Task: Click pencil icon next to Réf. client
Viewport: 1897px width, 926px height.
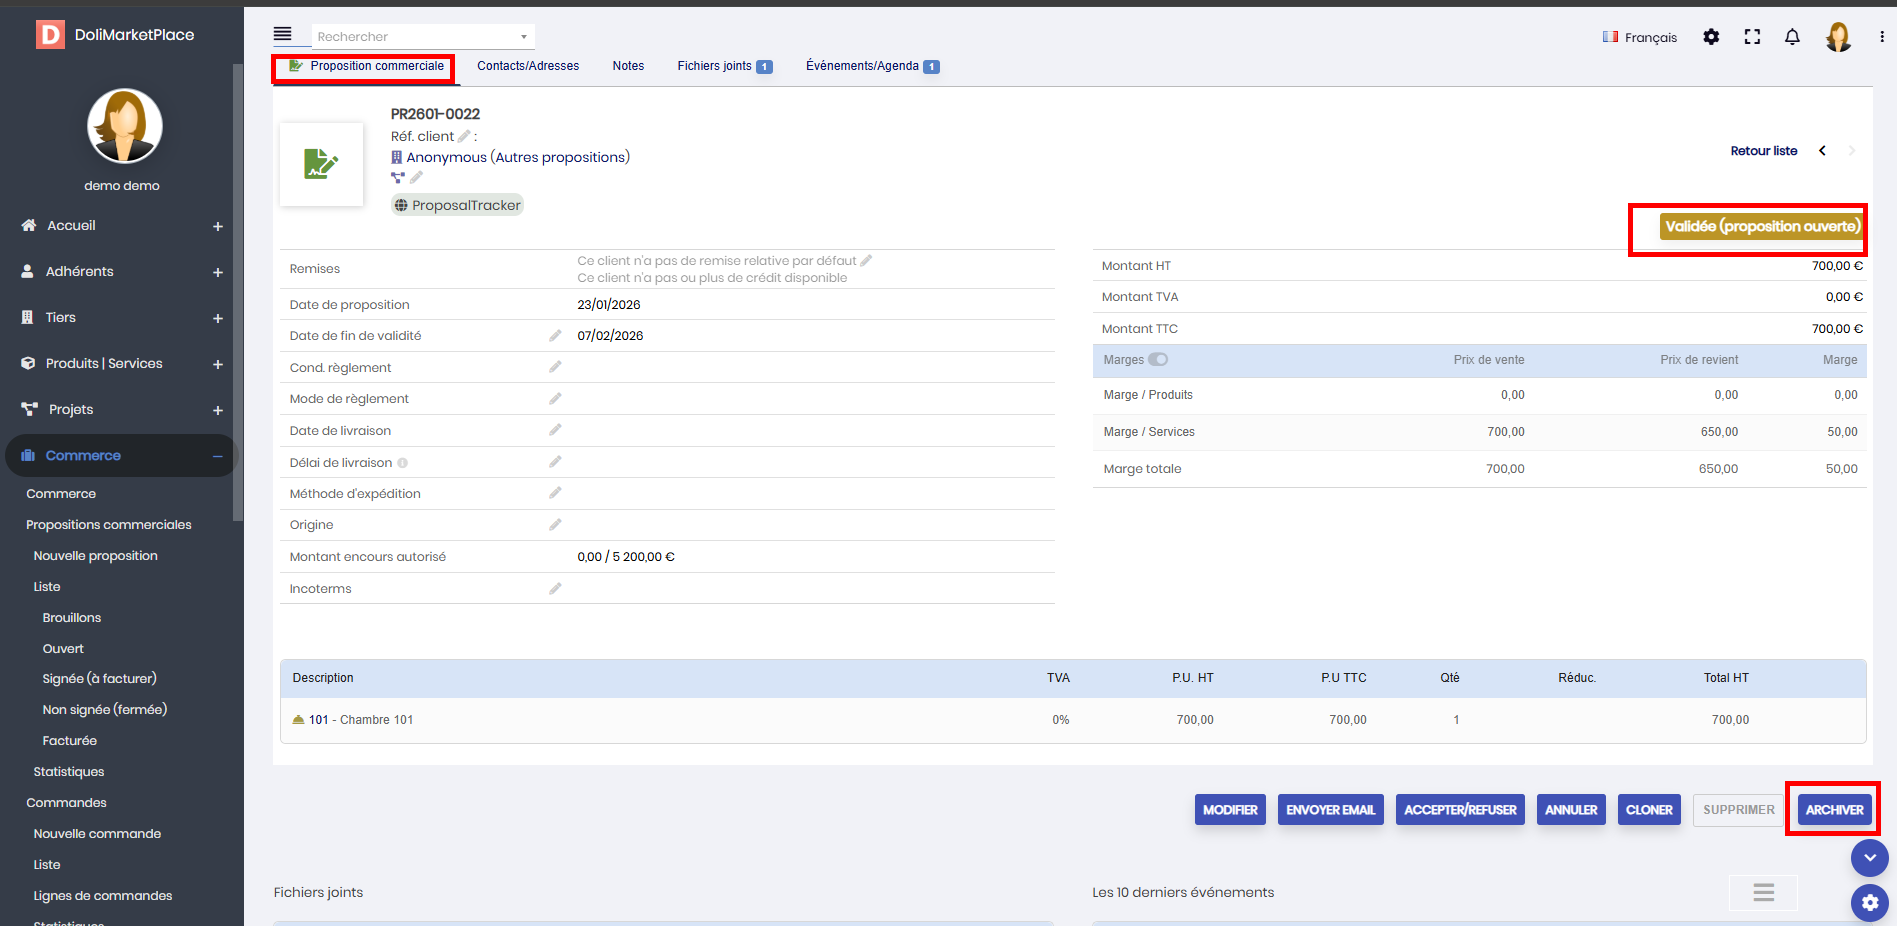Action: pyautogui.click(x=464, y=137)
